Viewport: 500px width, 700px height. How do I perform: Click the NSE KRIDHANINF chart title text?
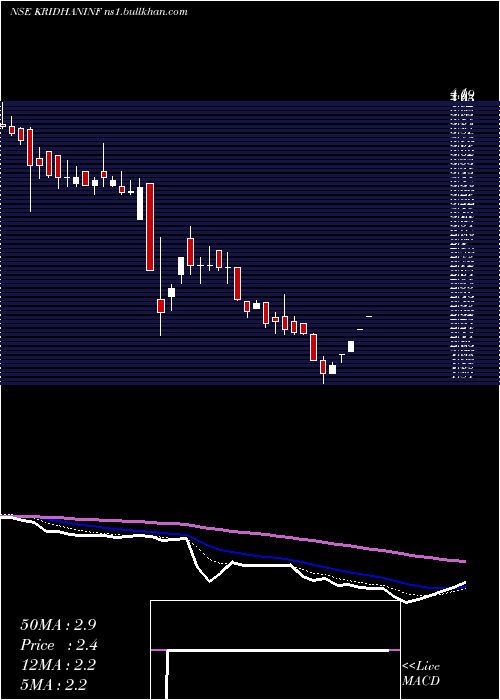point(98,12)
